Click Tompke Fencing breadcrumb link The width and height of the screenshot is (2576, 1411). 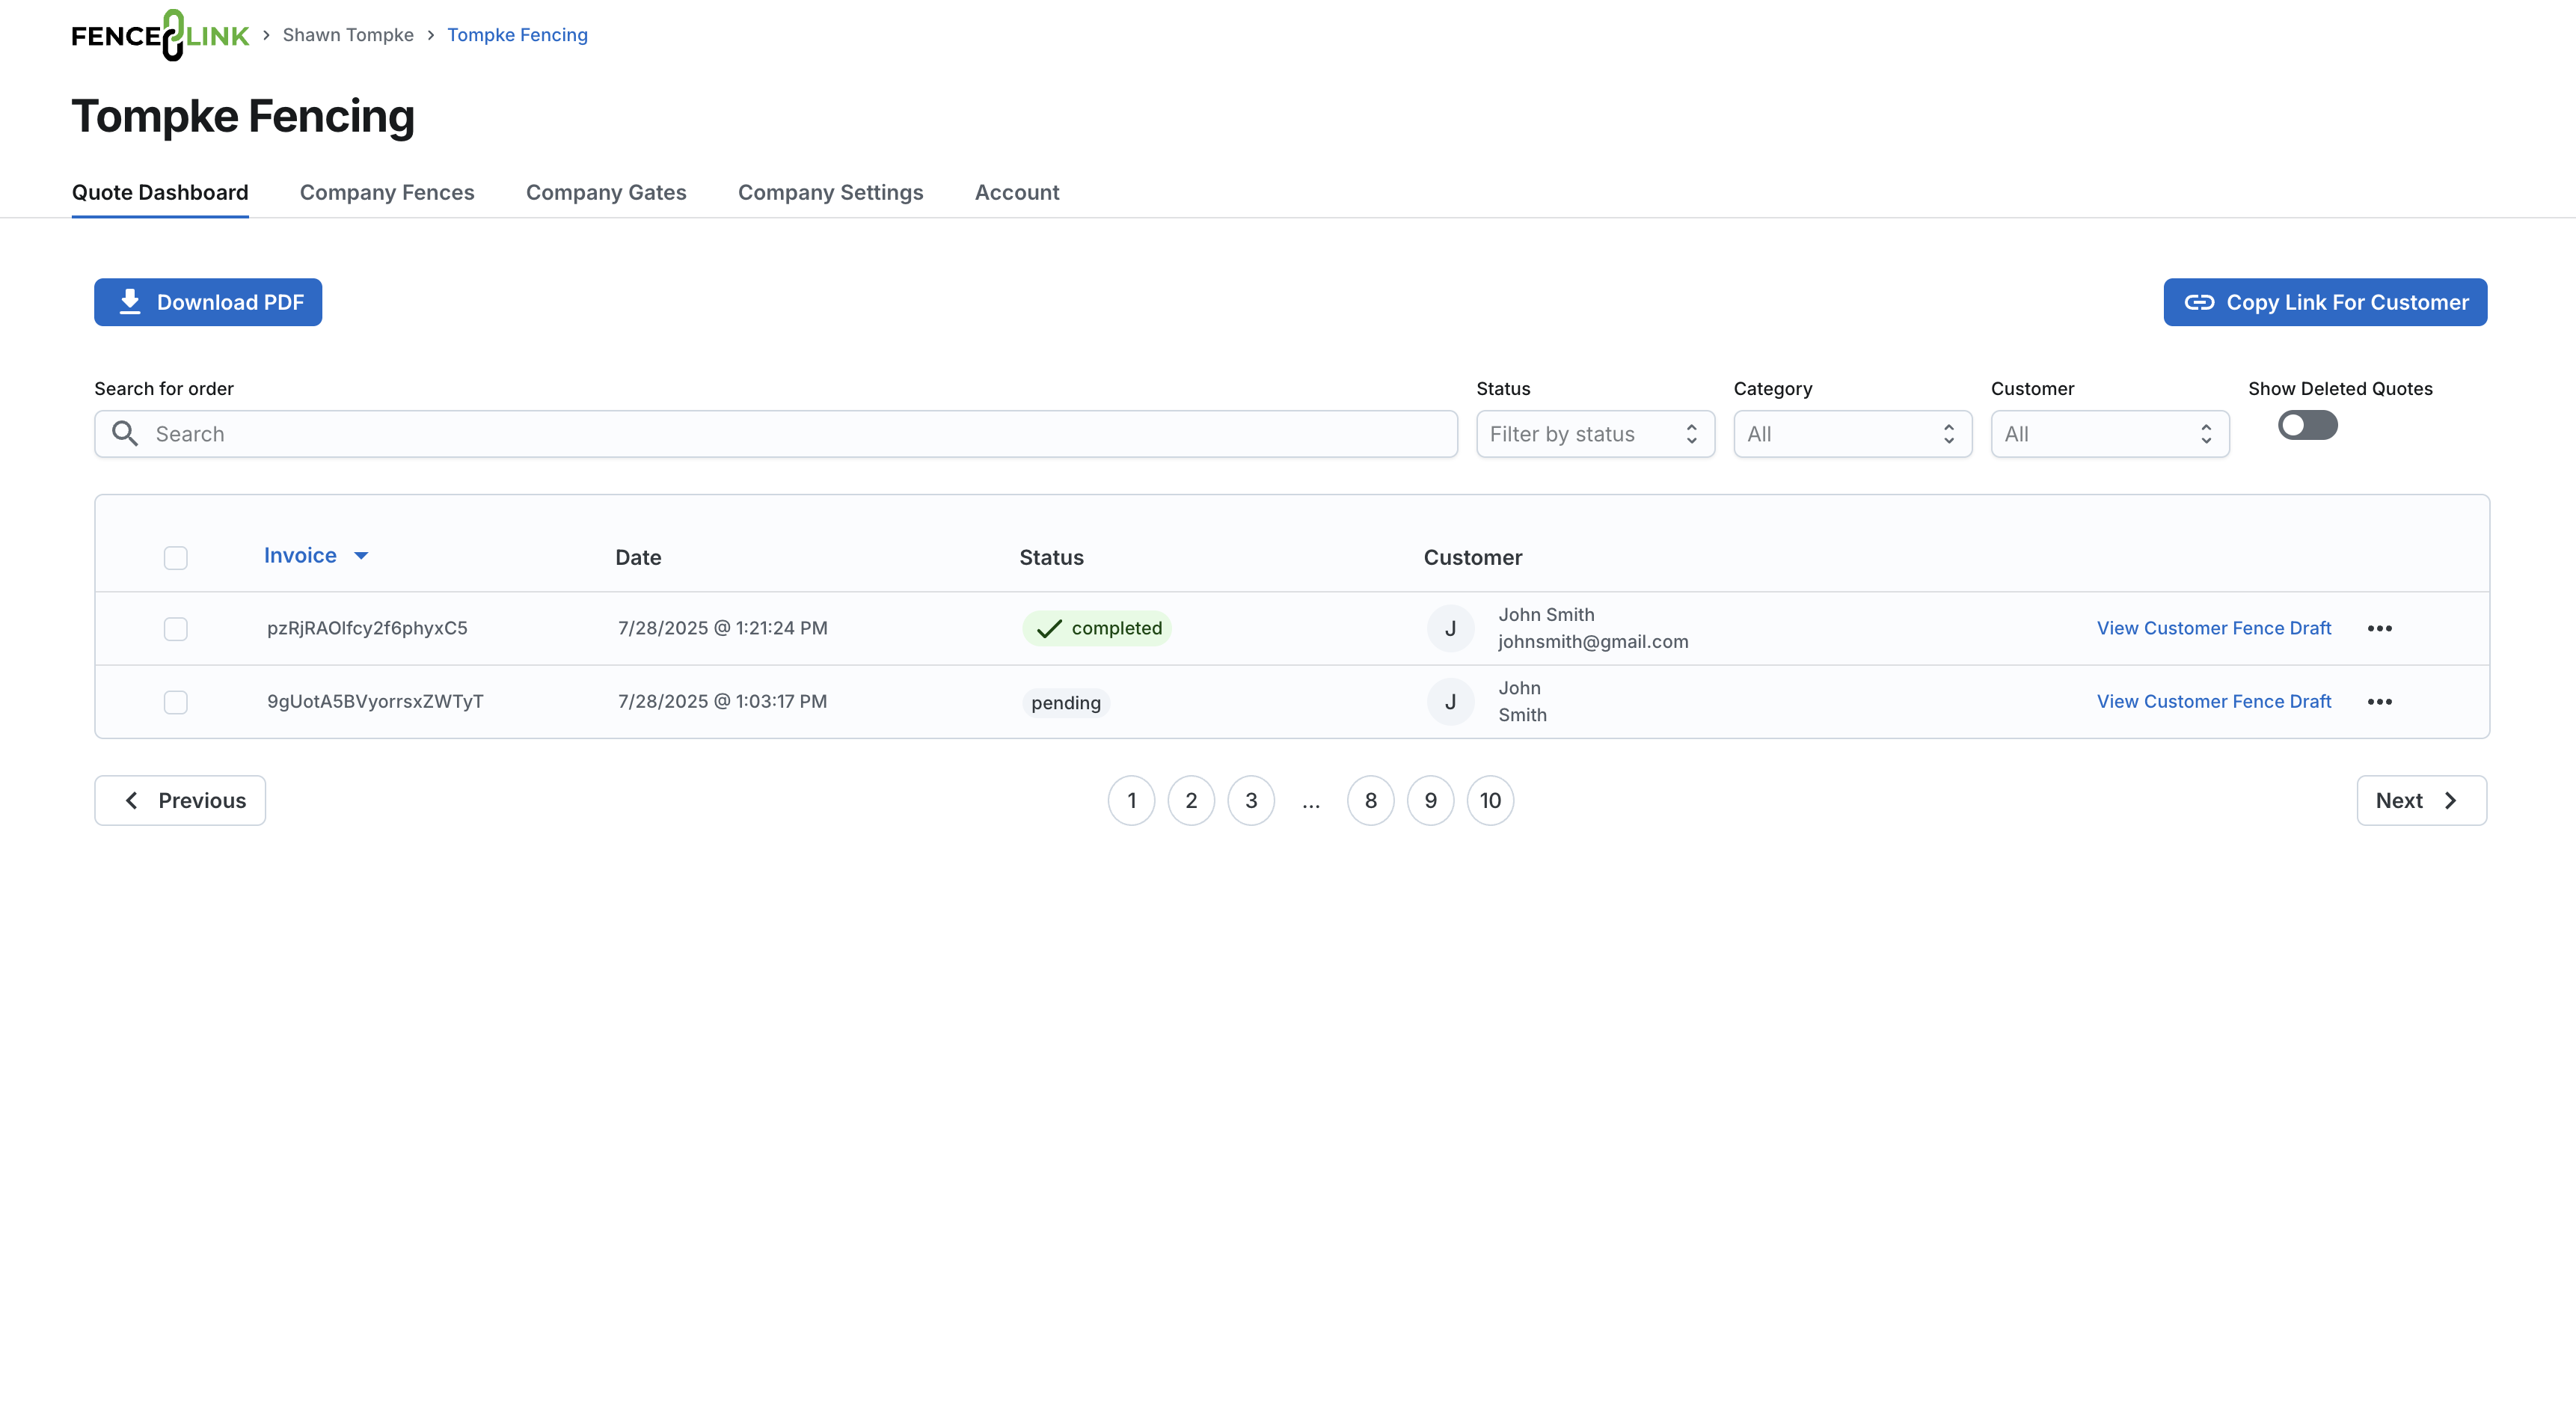517,35
